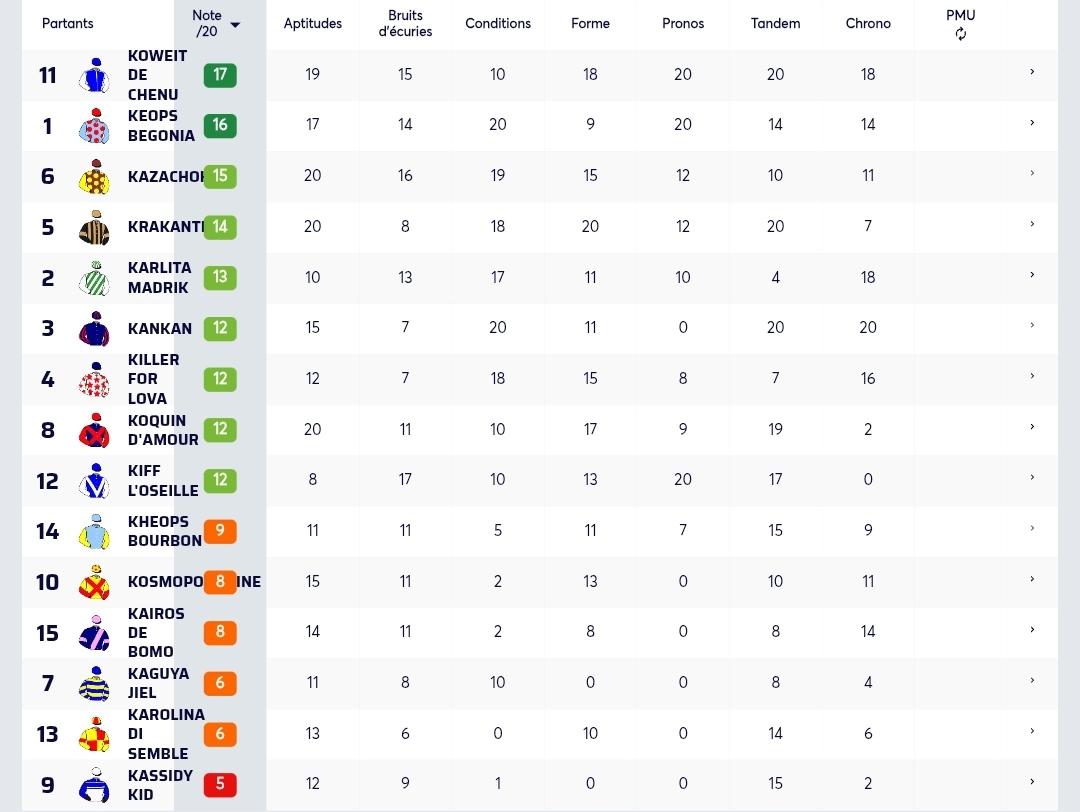Click the PMU refresh icon

click(x=960, y=34)
